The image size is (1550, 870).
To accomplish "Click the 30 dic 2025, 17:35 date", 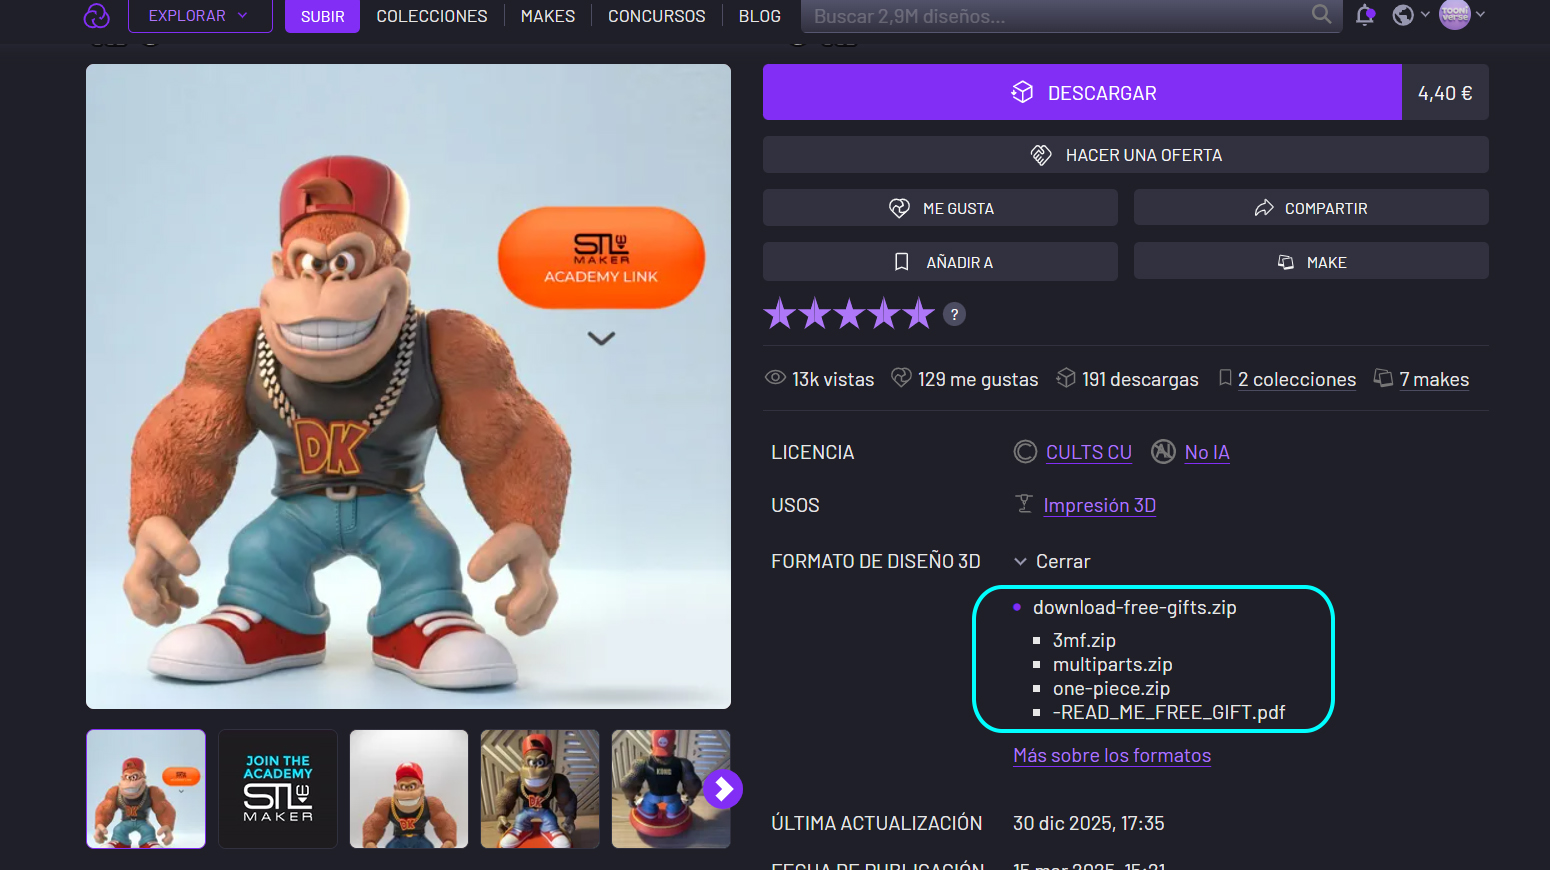I will (1089, 823).
